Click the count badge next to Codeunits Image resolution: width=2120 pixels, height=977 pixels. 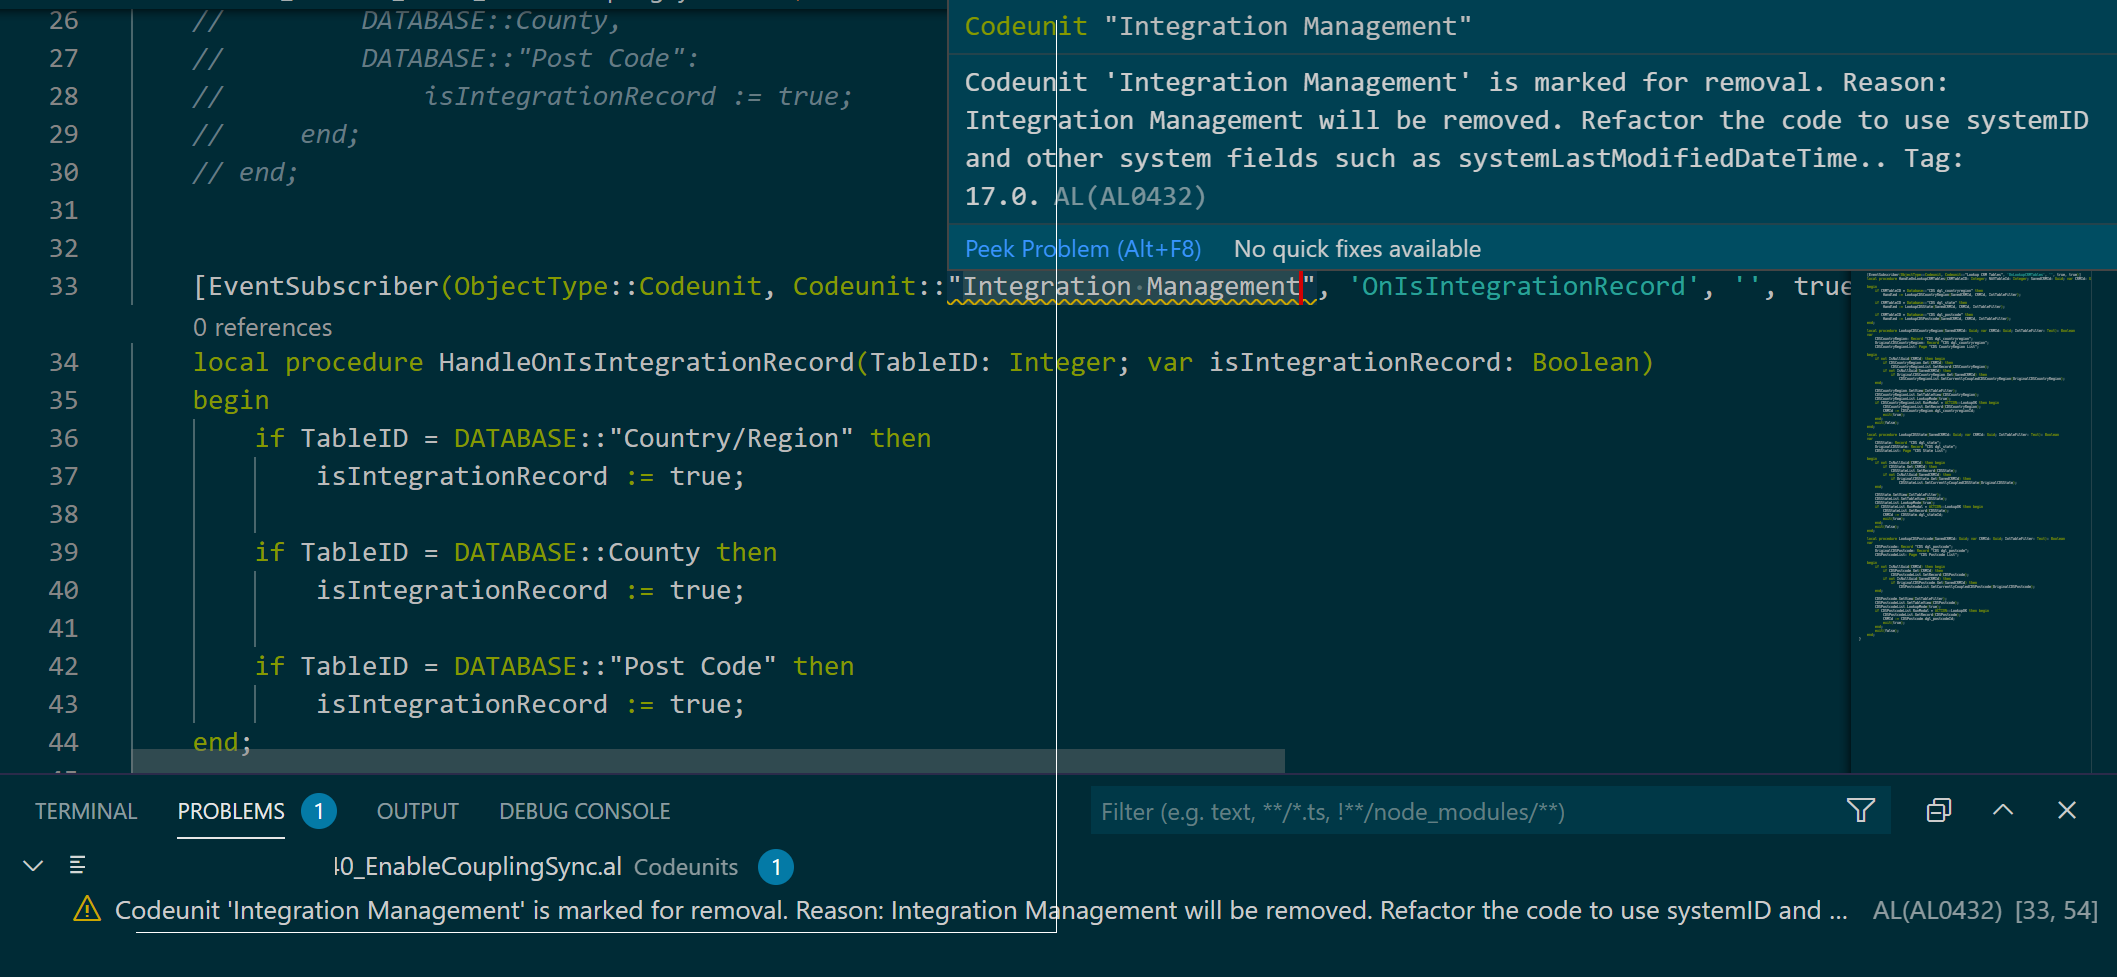point(776,867)
